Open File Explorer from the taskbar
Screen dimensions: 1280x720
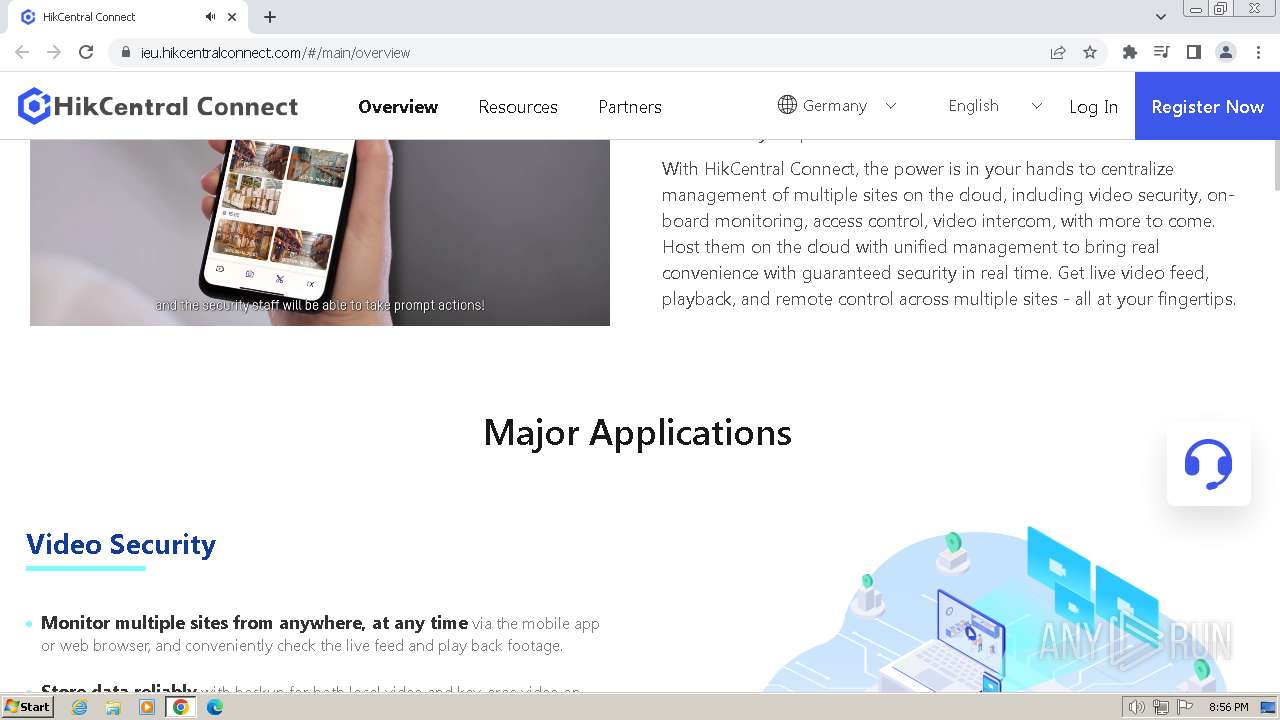(113, 707)
